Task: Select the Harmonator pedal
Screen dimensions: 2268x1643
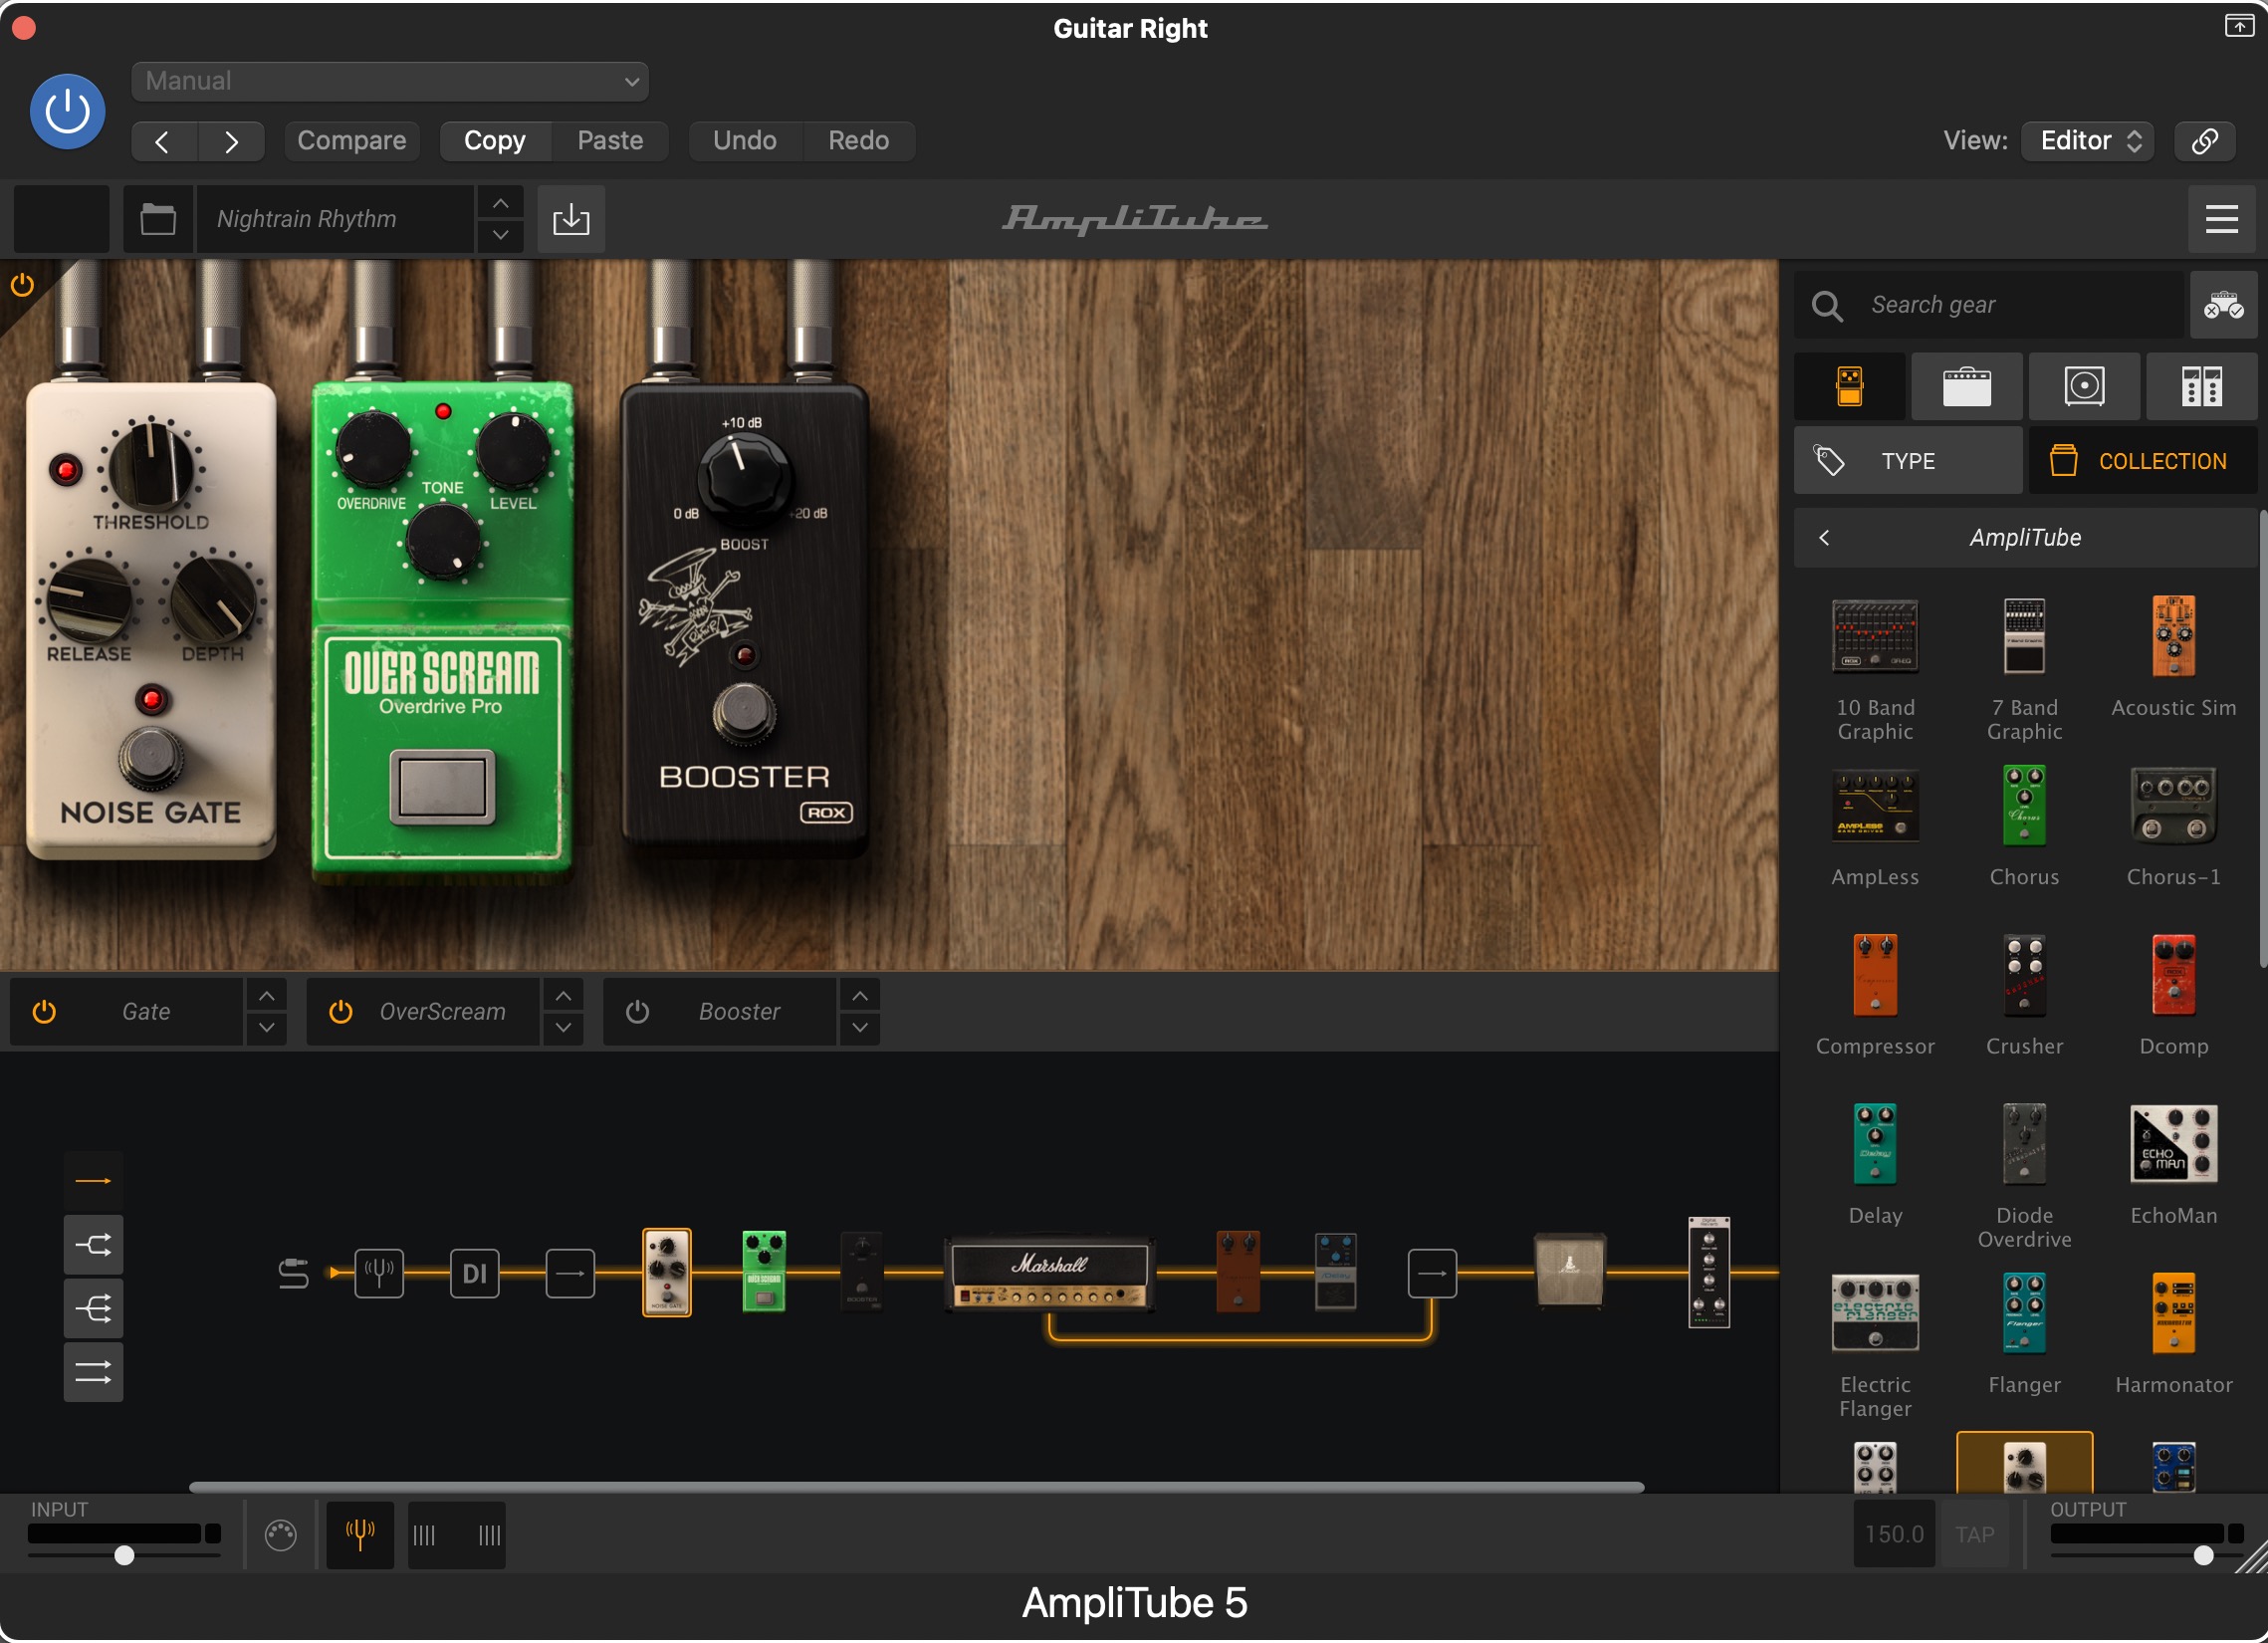Action: coord(2173,1335)
